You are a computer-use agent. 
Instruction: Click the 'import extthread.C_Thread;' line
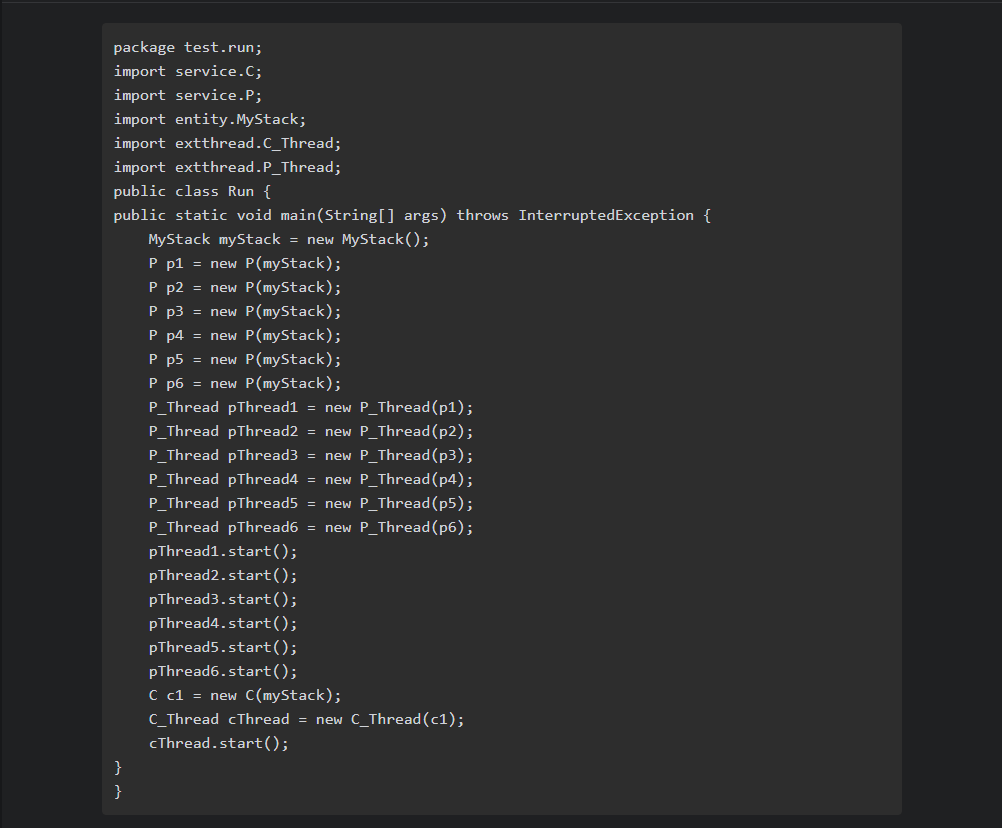coord(227,143)
